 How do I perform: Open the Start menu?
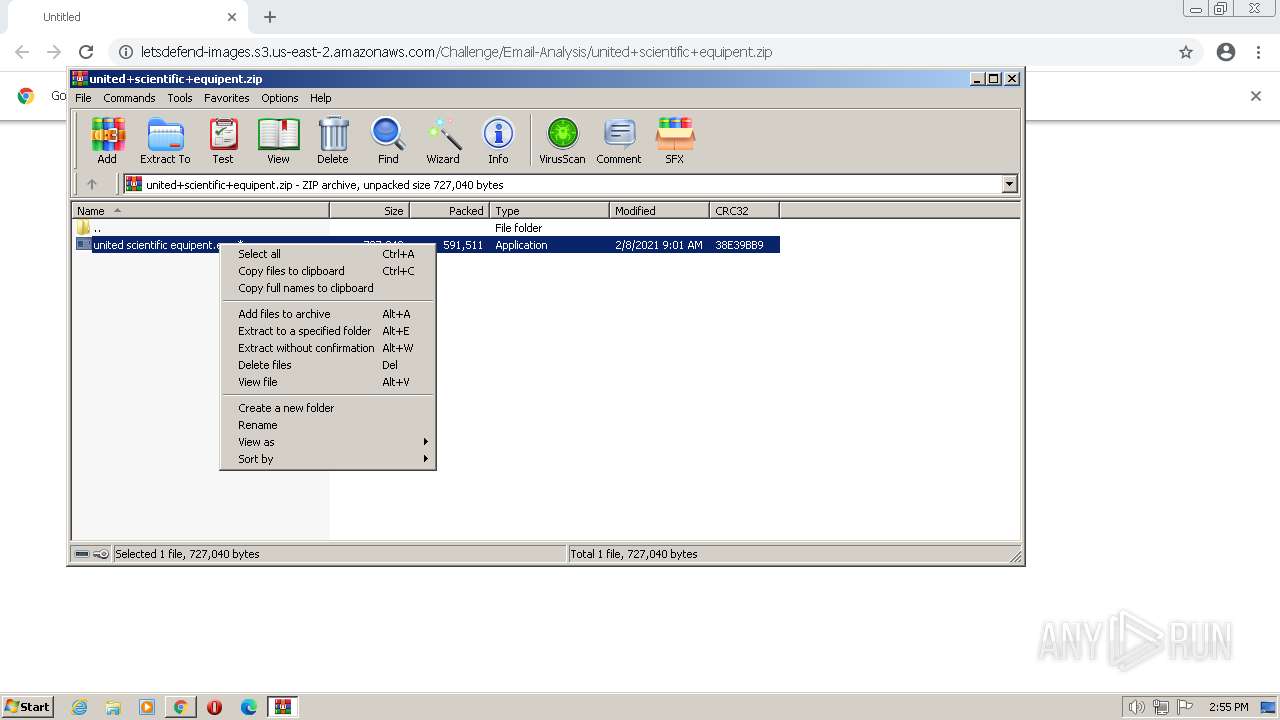pos(28,707)
